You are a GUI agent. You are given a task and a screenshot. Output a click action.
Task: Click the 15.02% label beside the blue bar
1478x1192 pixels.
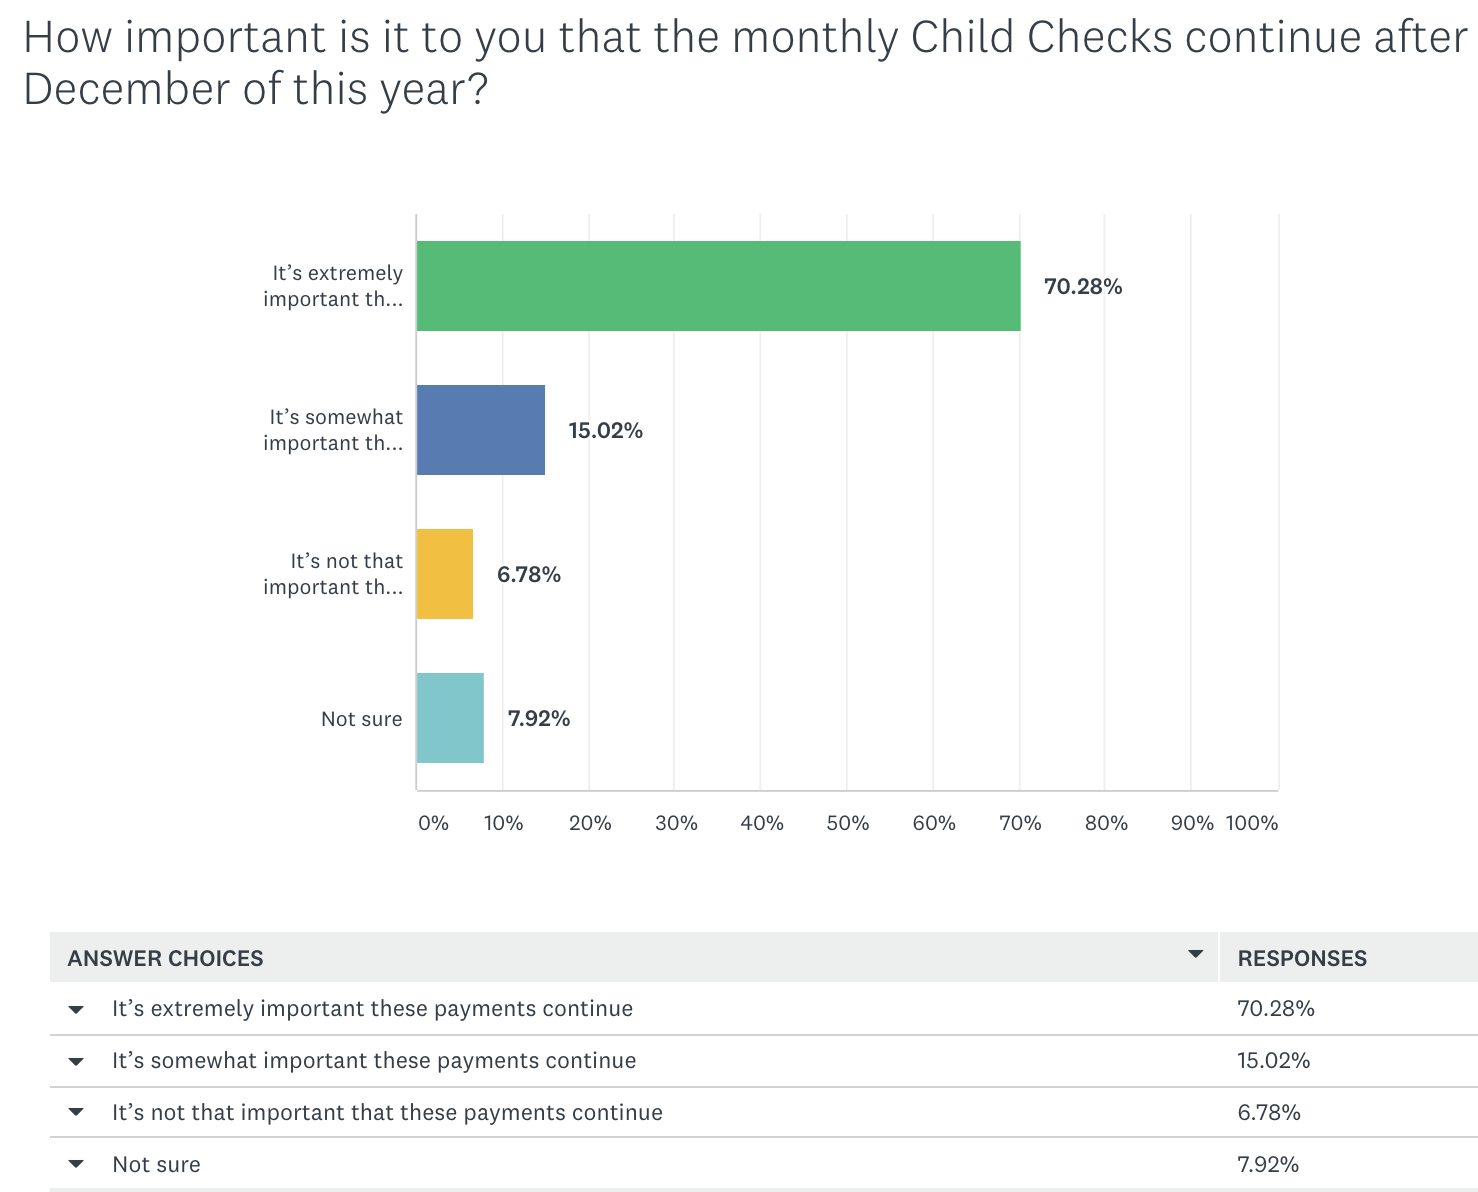[x=605, y=431]
